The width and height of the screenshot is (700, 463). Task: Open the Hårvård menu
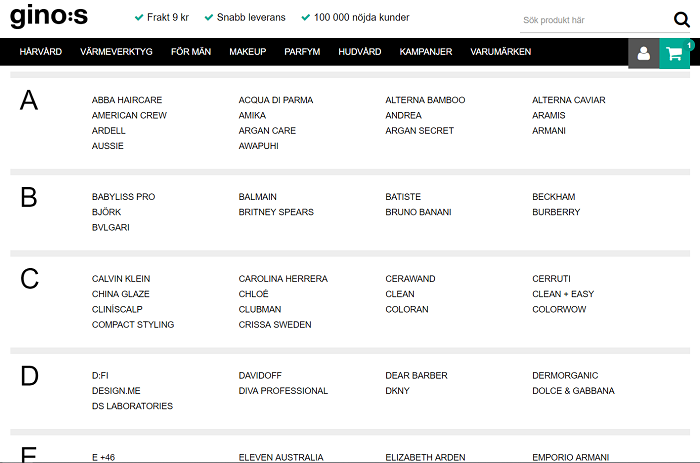[41, 52]
